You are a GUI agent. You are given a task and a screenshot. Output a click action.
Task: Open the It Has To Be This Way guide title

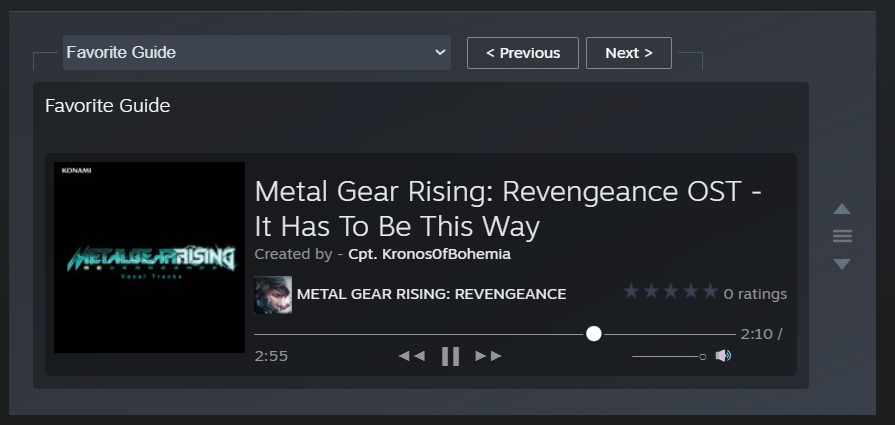(x=508, y=209)
